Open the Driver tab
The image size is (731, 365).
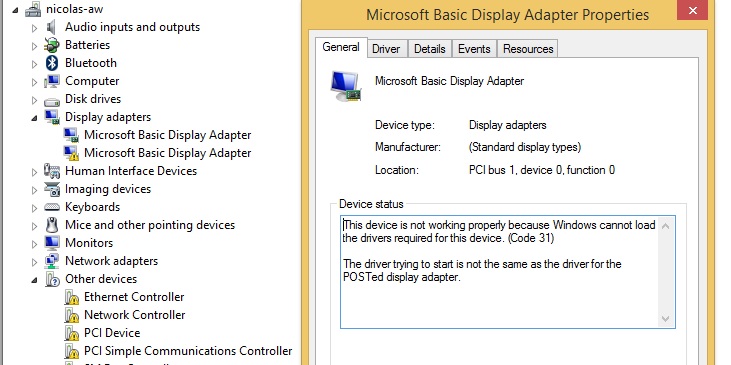pyautogui.click(x=386, y=49)
